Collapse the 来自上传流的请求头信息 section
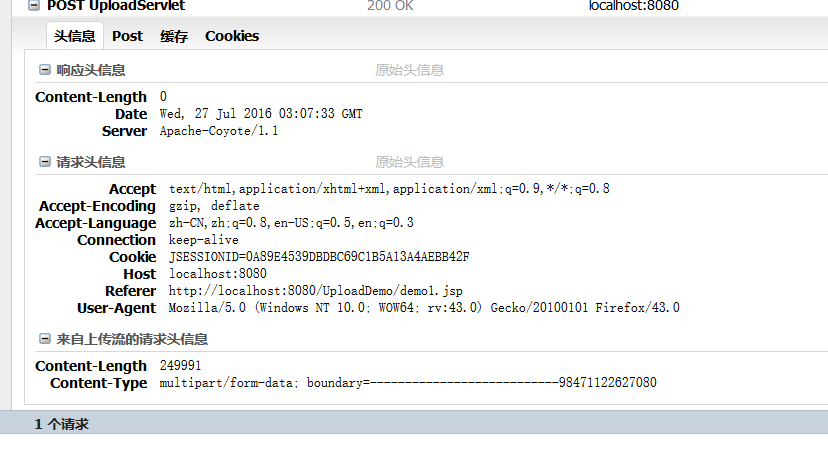 click(45, 339)
